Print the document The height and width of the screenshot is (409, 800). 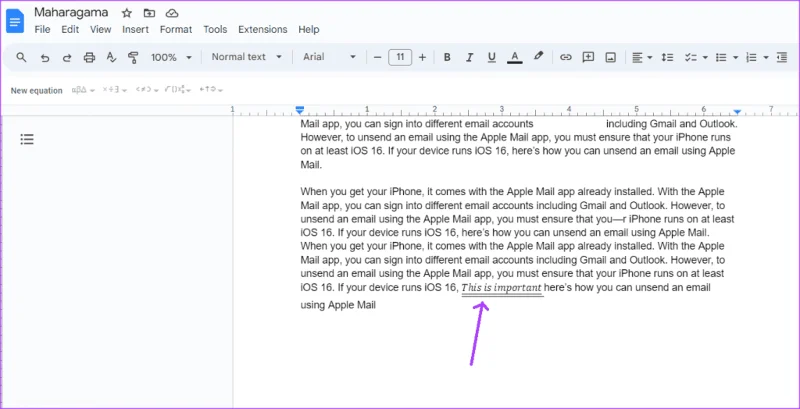(x=89, y=57)
